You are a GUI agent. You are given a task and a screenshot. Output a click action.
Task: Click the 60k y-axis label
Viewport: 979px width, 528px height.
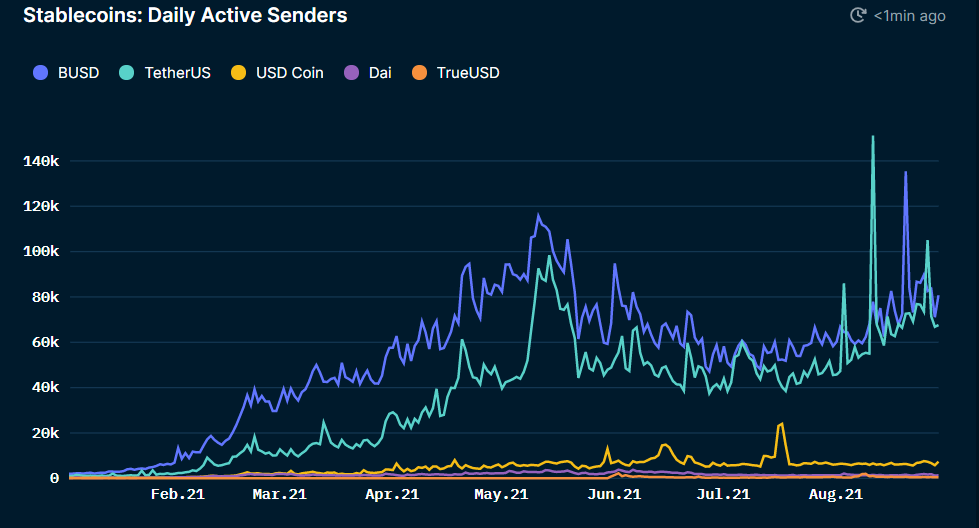46,342
